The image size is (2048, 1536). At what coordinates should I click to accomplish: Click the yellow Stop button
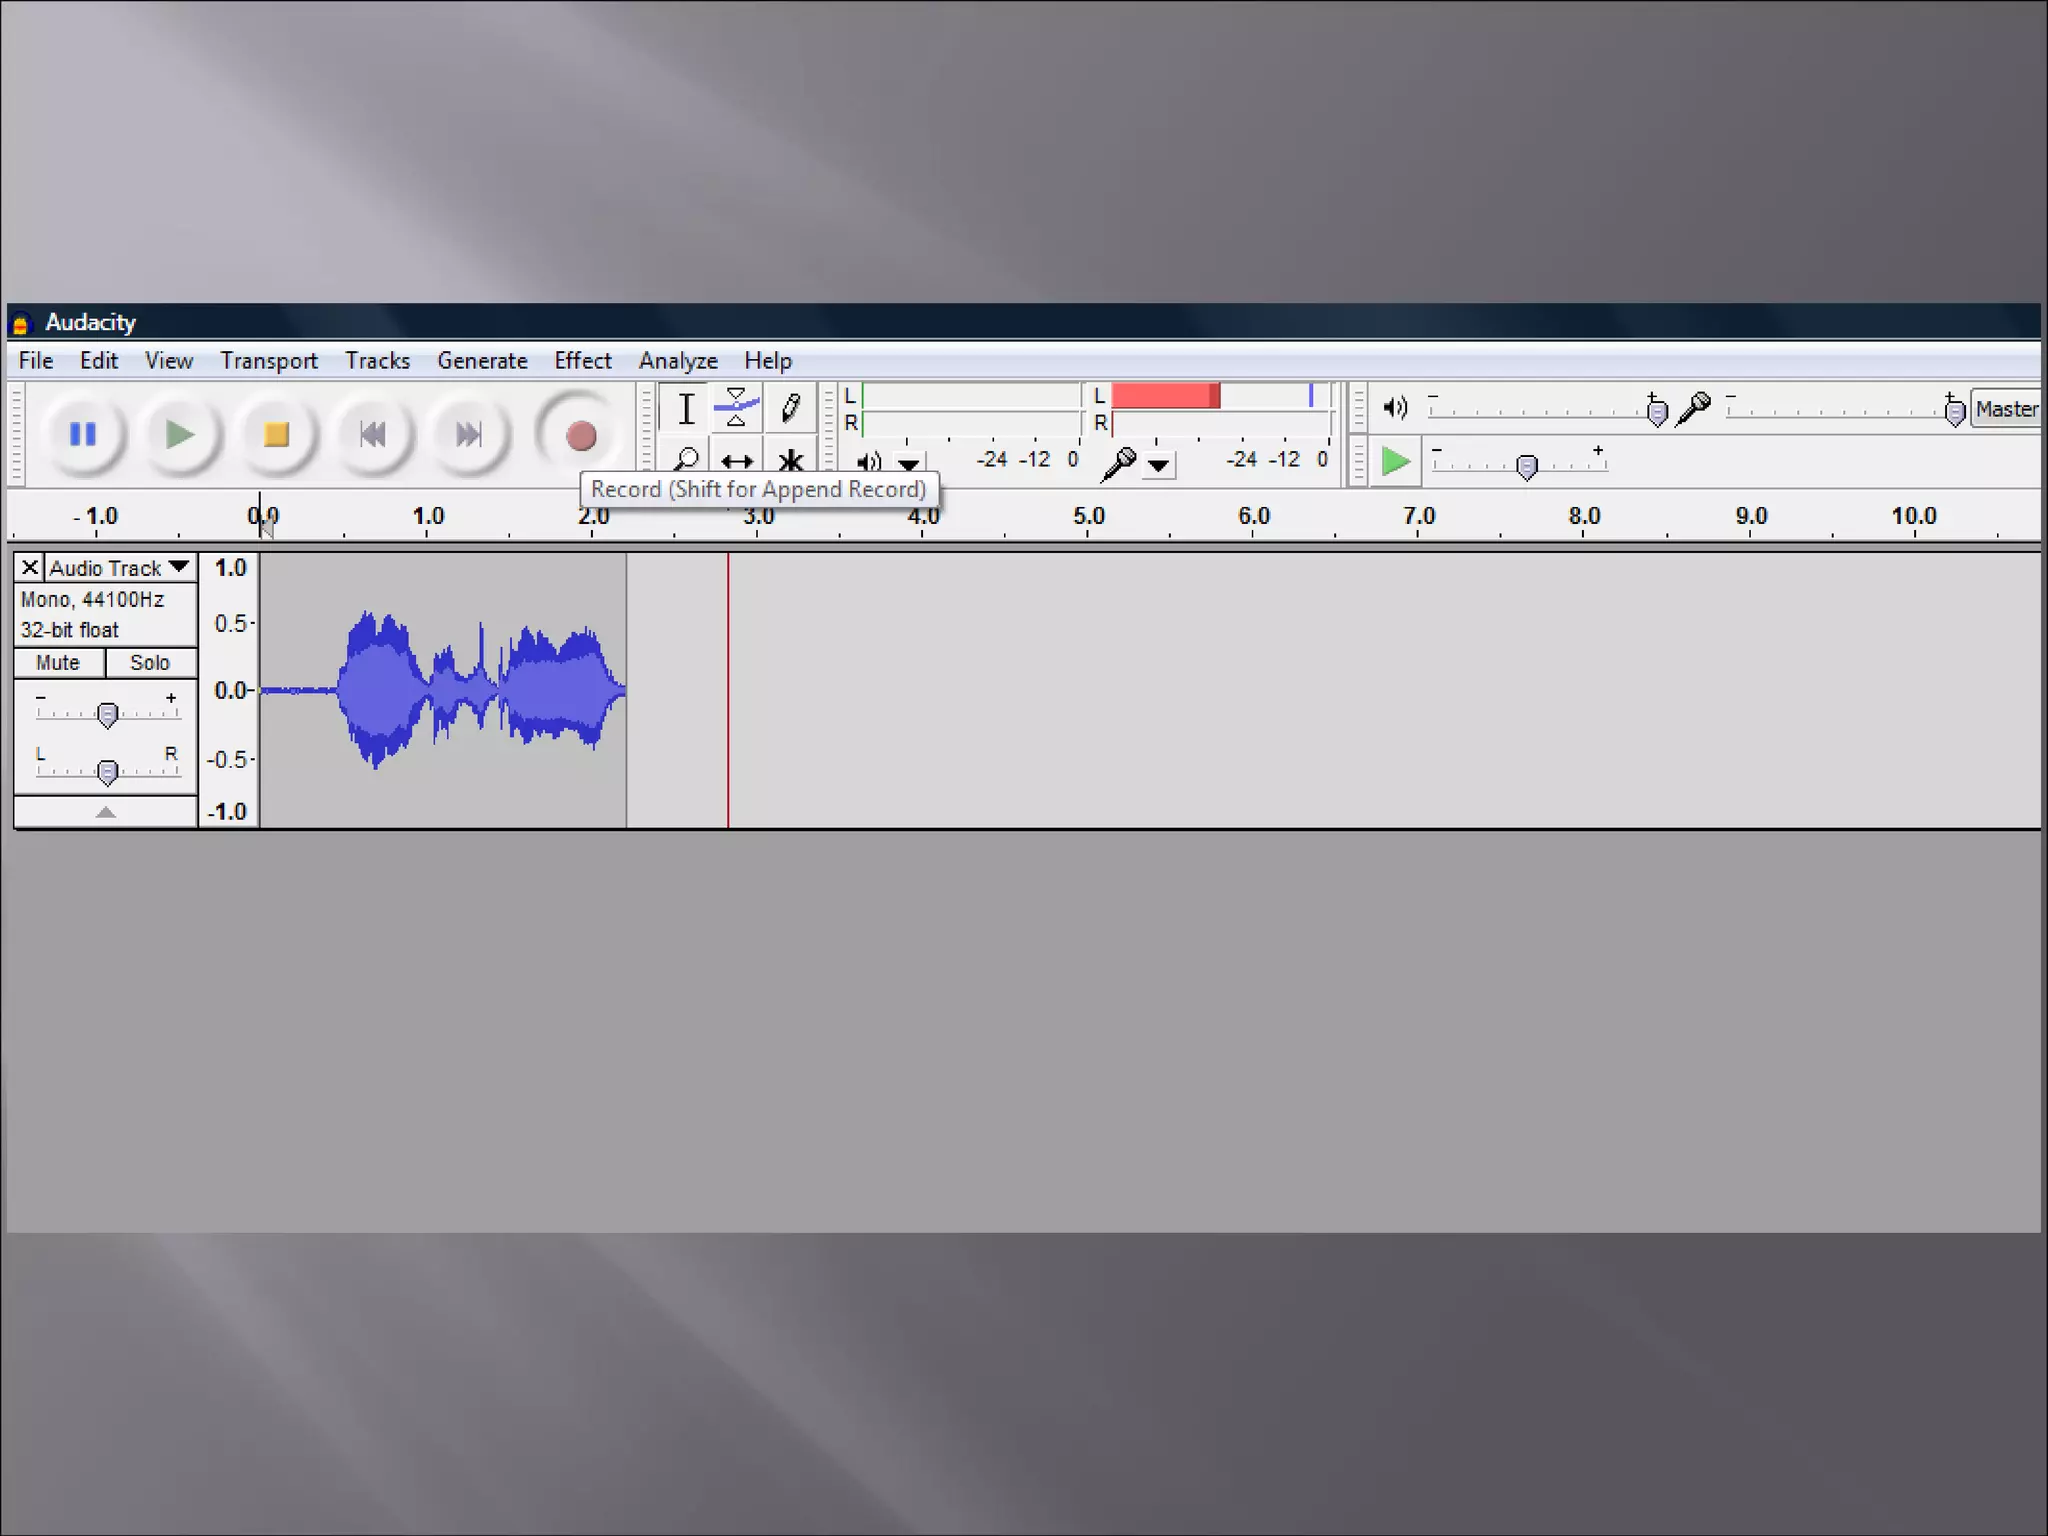(276, 435)
